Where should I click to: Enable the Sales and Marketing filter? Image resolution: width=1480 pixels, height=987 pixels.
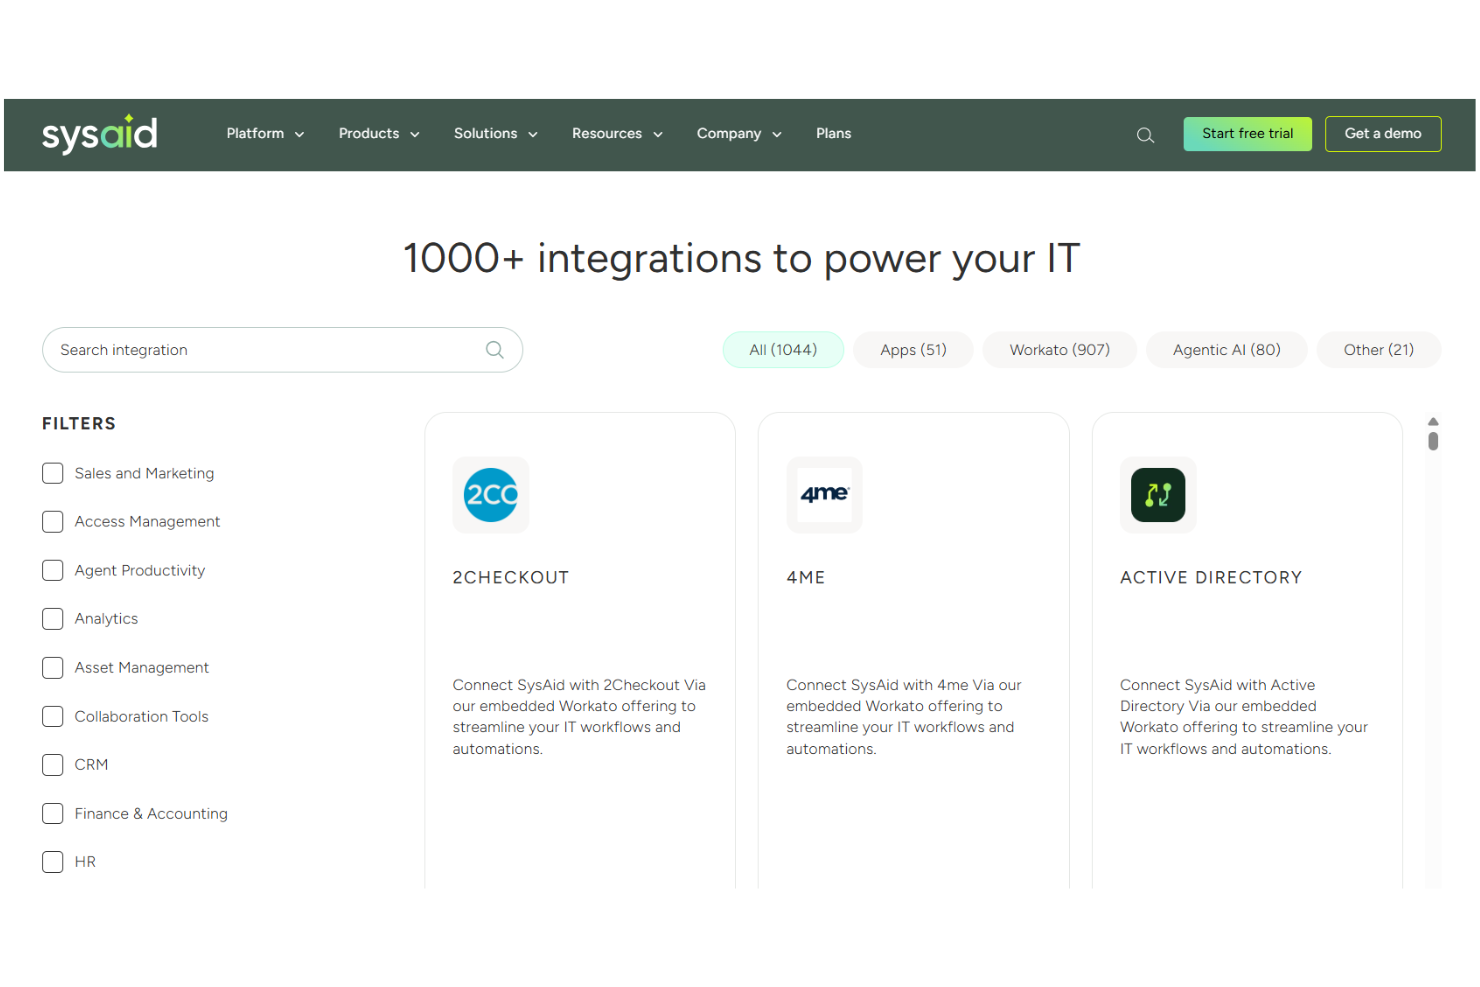point(52,473)
